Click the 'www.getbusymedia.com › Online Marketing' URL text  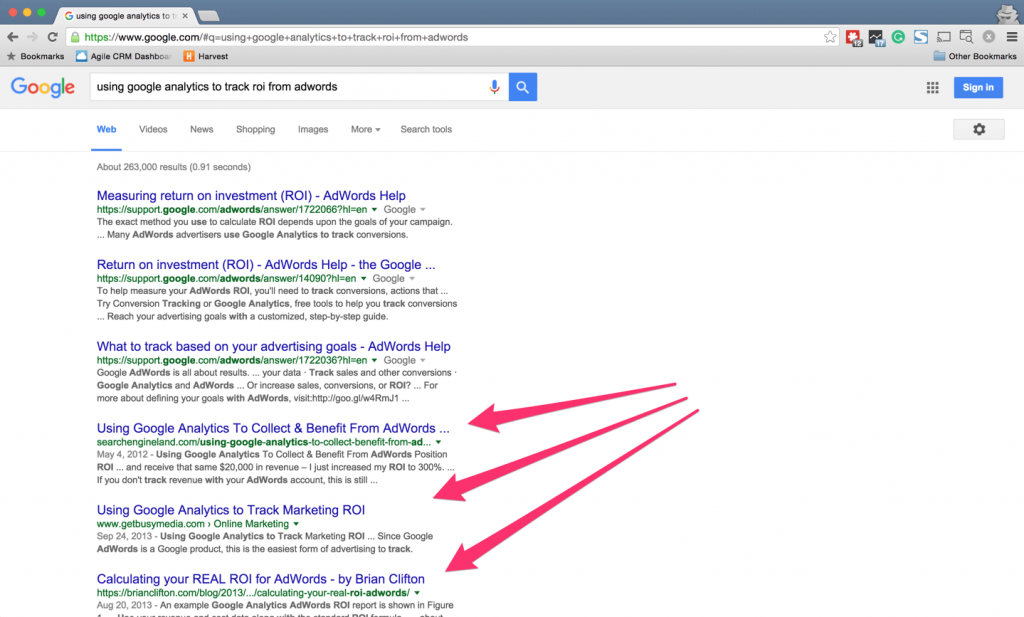coord(193,524)
